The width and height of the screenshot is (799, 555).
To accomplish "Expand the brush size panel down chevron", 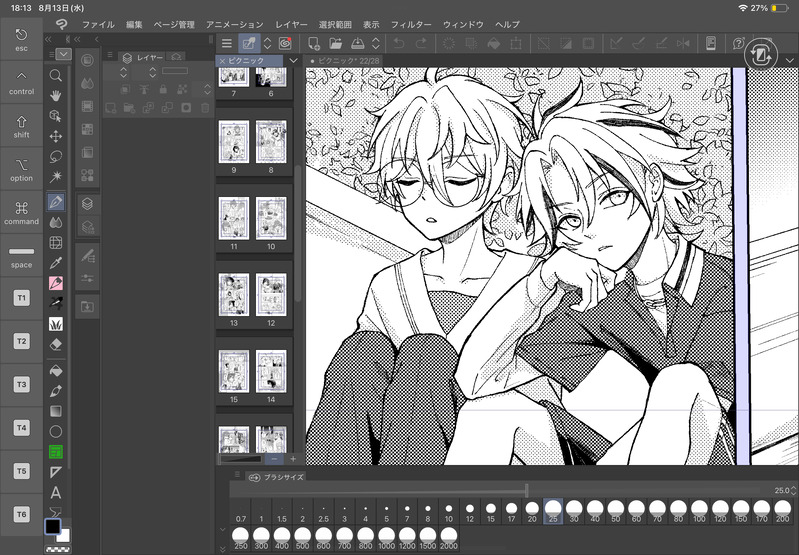I will pyautogui.click(x=223, y=530).
